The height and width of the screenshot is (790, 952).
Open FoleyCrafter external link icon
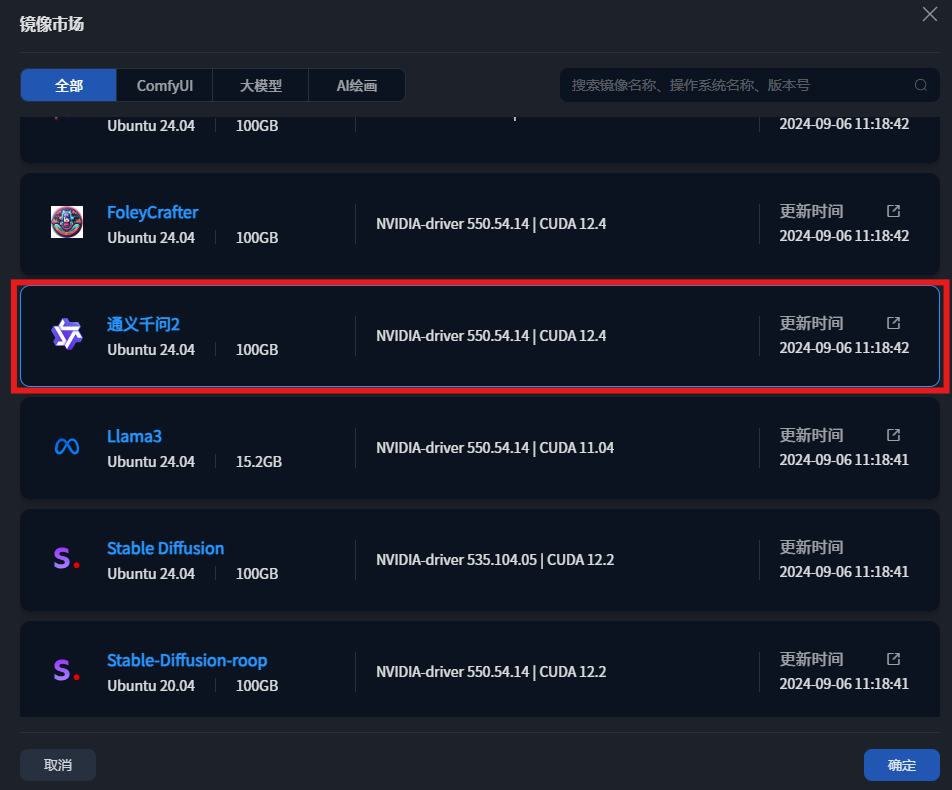[x=894, y=211]
